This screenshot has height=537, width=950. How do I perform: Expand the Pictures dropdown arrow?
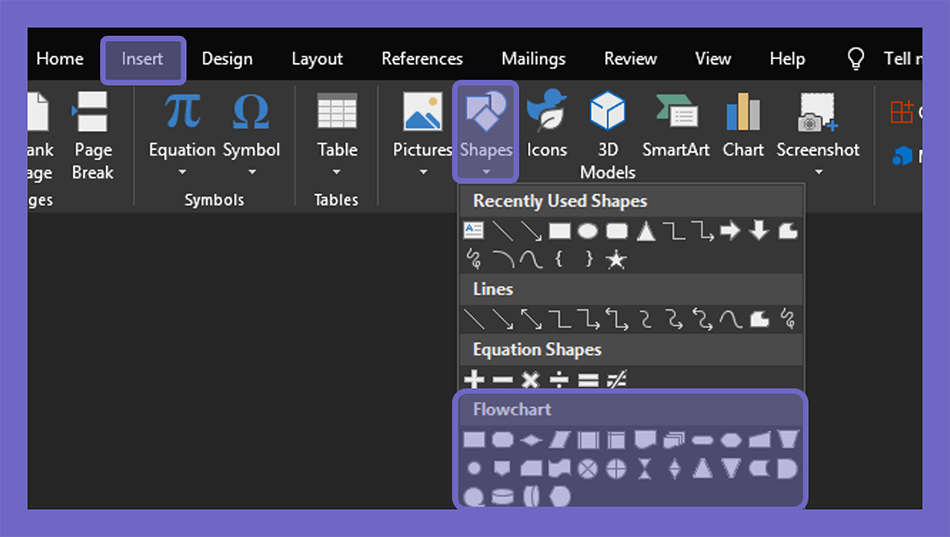(423, 172)
